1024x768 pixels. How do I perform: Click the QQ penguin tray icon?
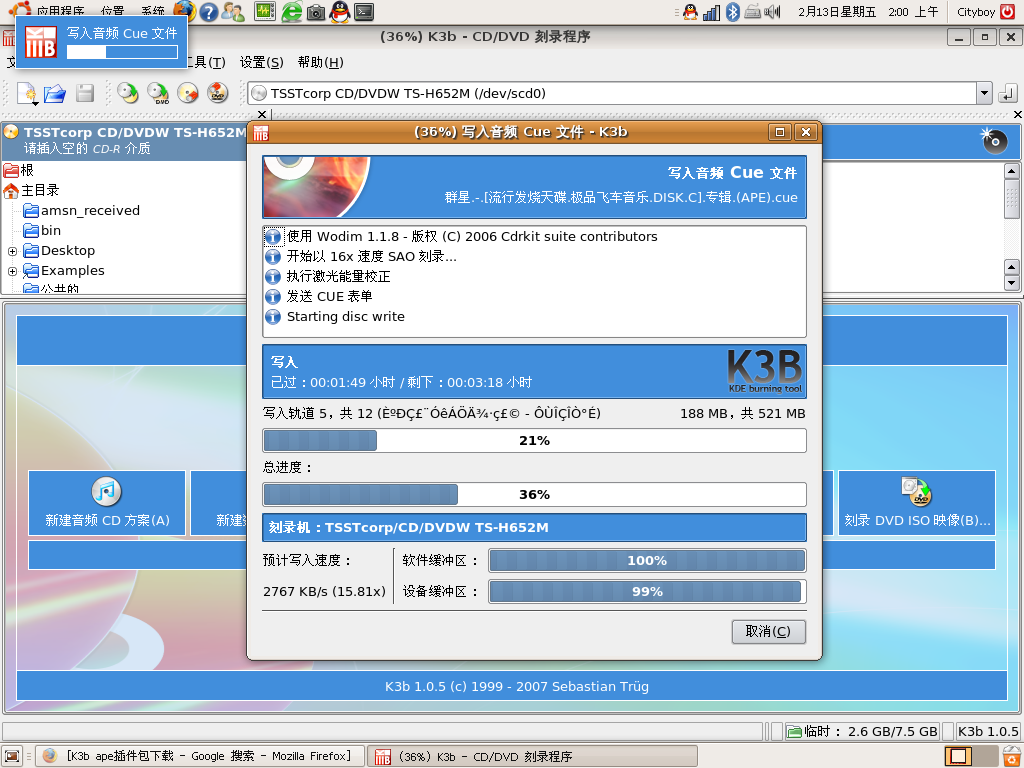tap(690, 12)
